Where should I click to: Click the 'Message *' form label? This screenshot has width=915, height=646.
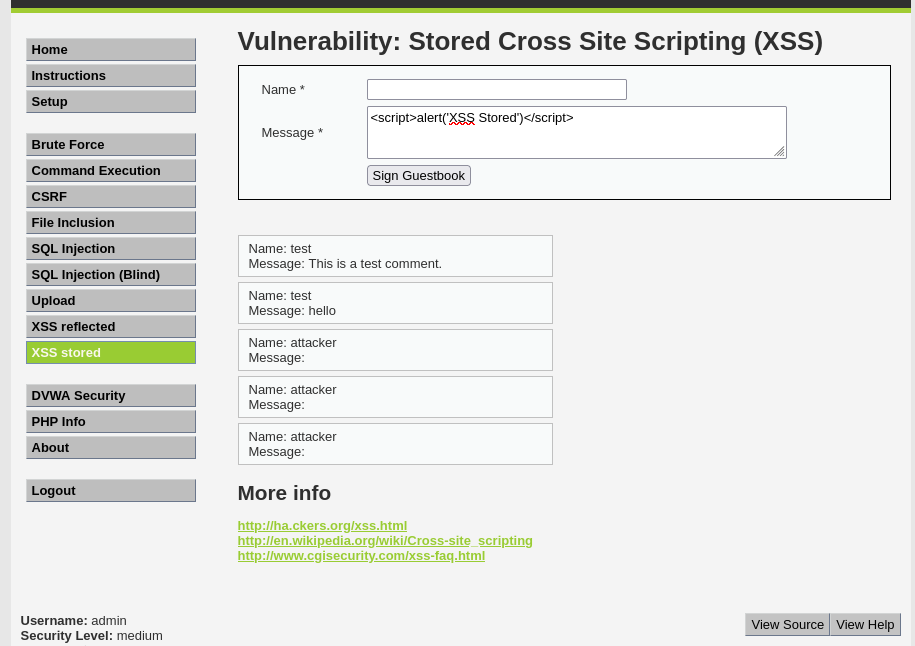pos(292,133)
